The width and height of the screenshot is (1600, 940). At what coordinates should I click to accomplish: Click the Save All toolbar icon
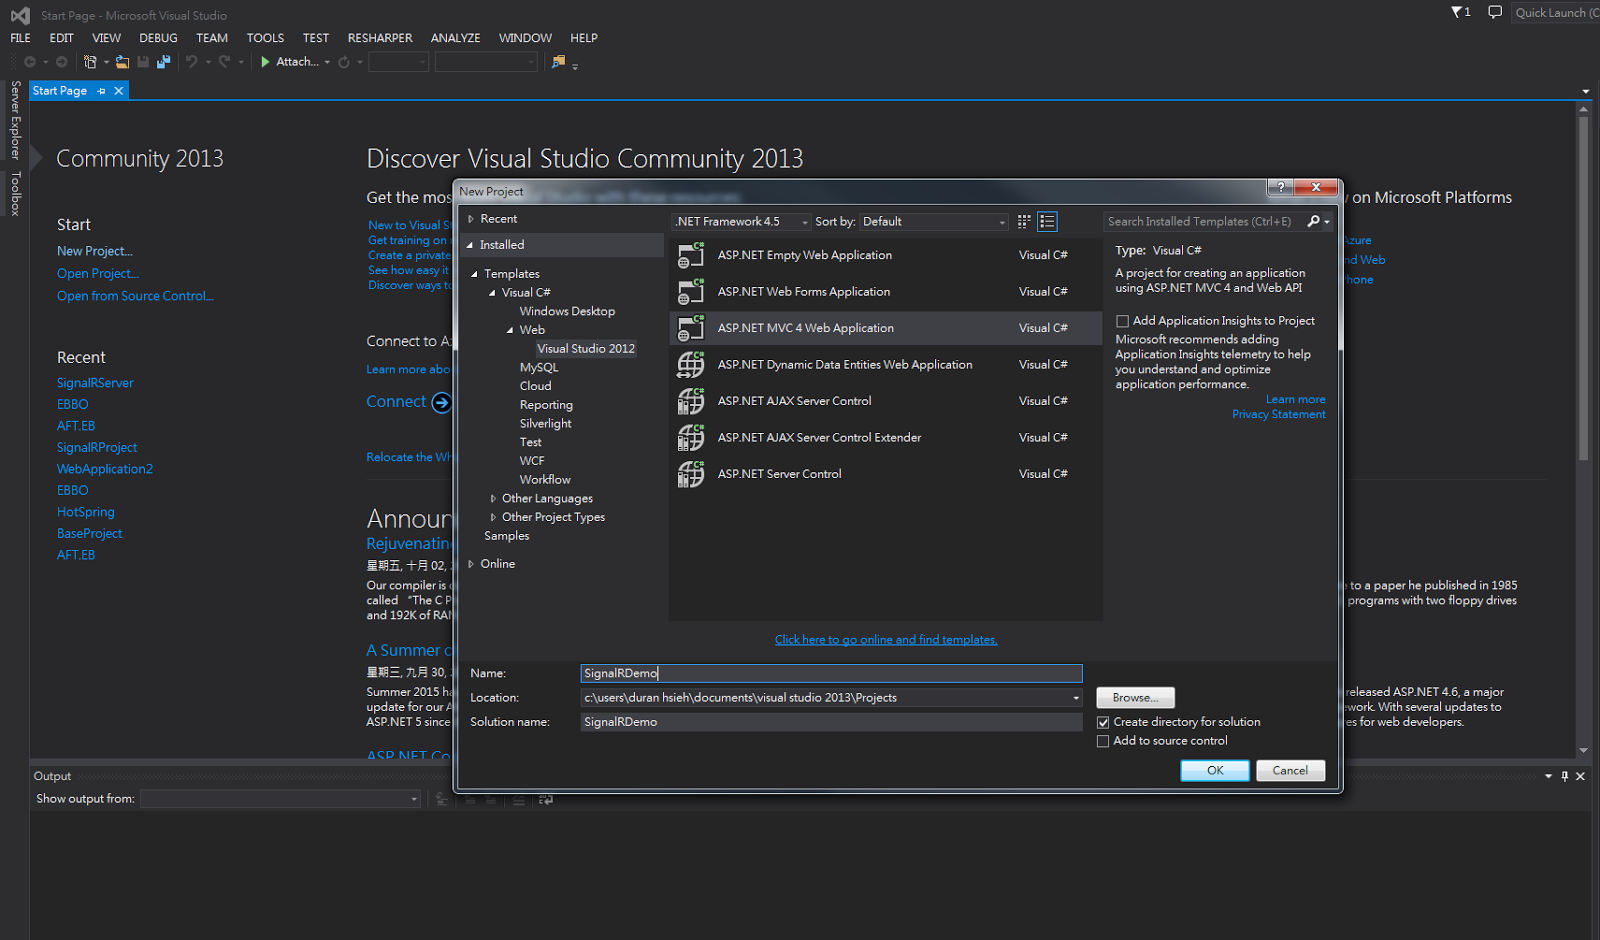click(163, 62)
